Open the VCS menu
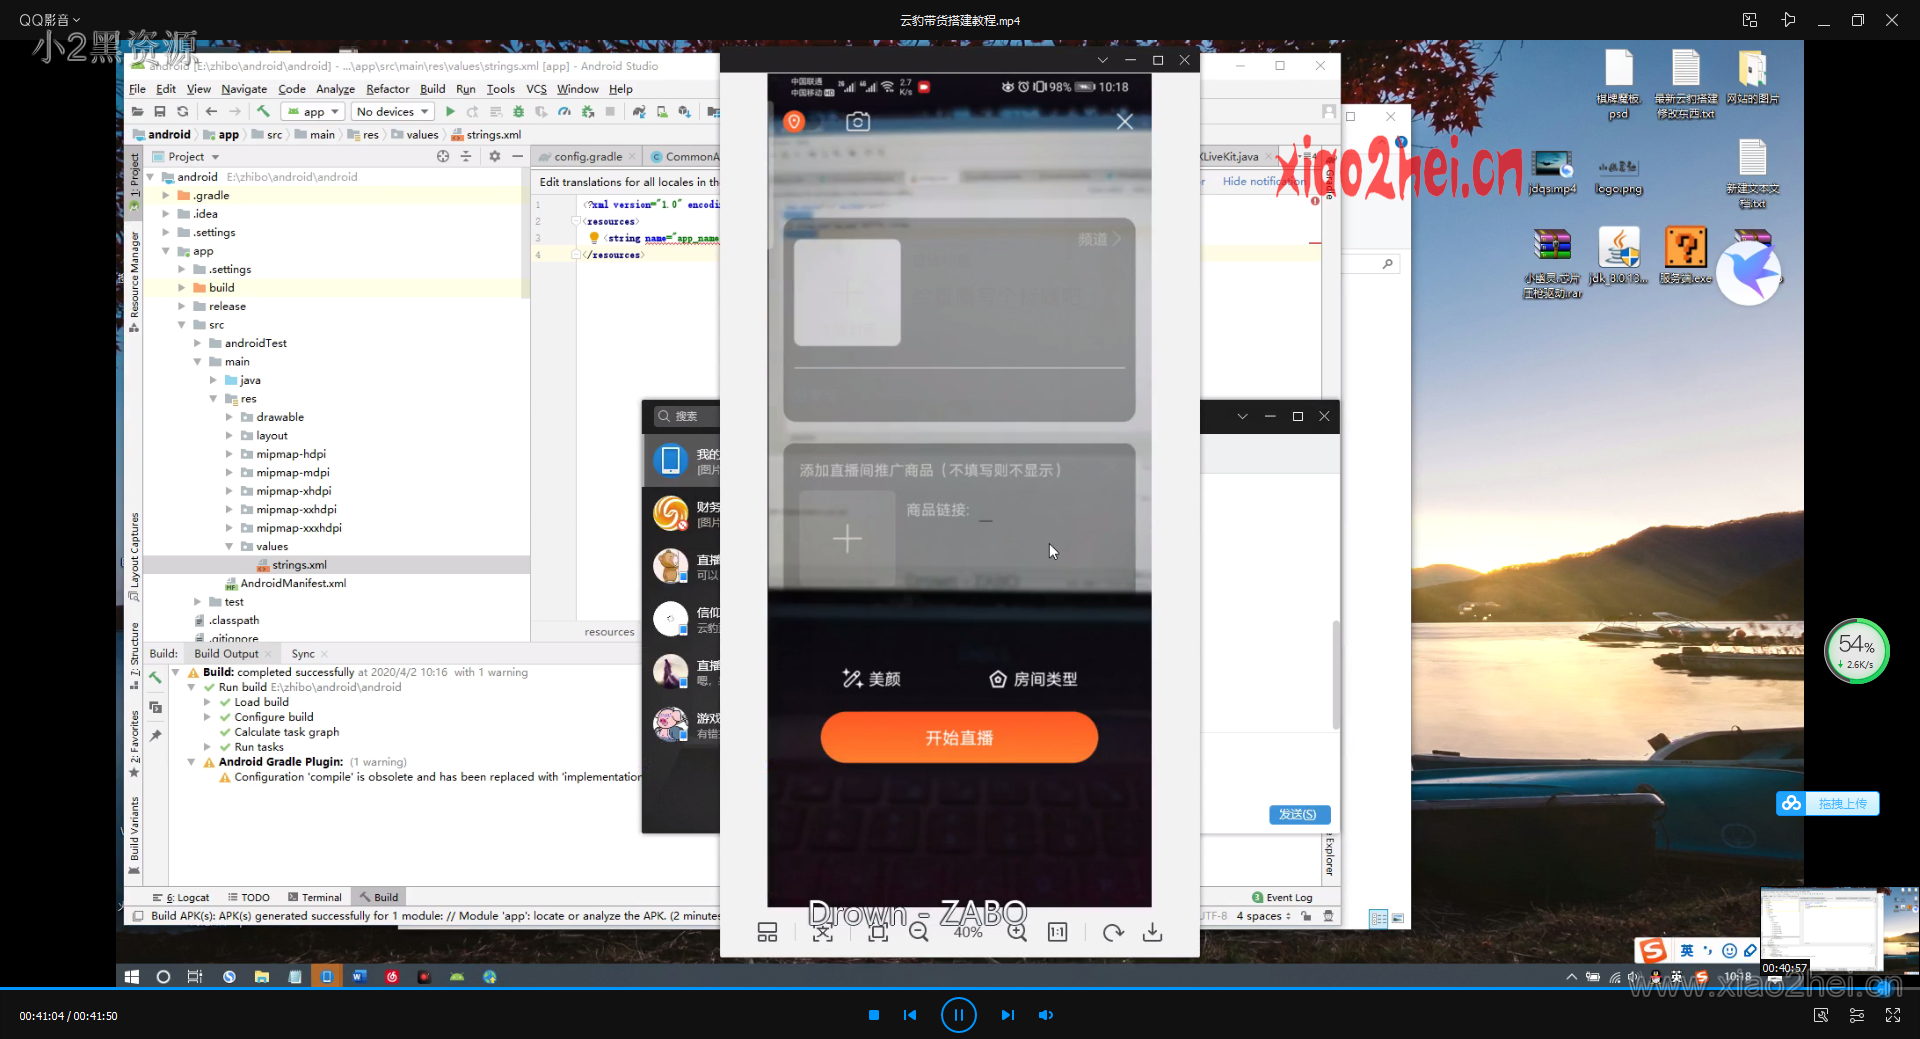 536,89
